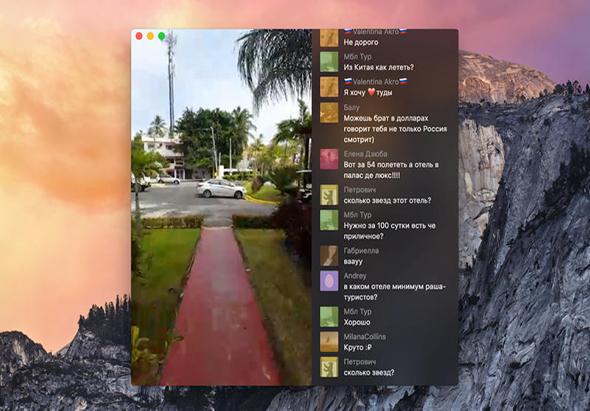Image resolution: width=590 pixels, height=411 pixels.
Task: Click Мбл Тур avatar beside 'Хорошо'
Action: click(x=329, y=317)
